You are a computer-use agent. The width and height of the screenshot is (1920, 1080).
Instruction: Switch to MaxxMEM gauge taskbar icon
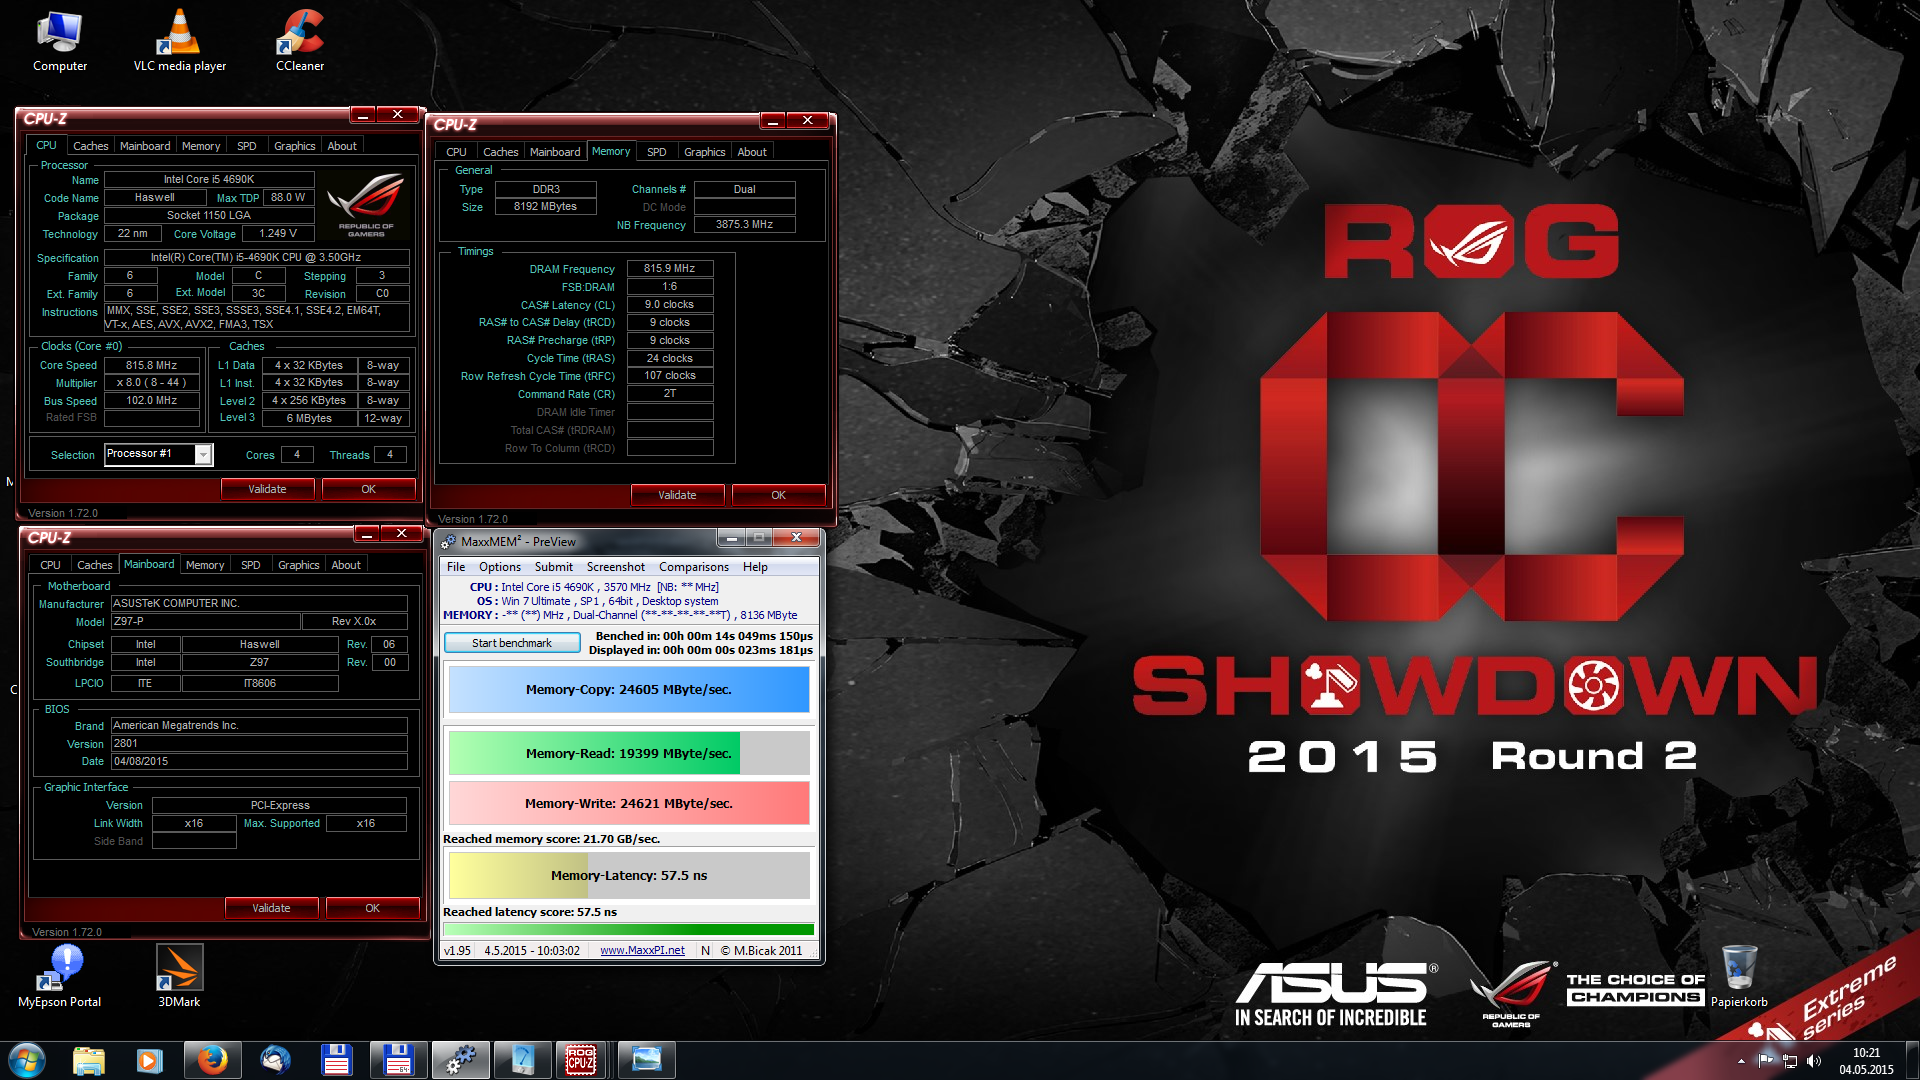click(x=522, y=1060)
